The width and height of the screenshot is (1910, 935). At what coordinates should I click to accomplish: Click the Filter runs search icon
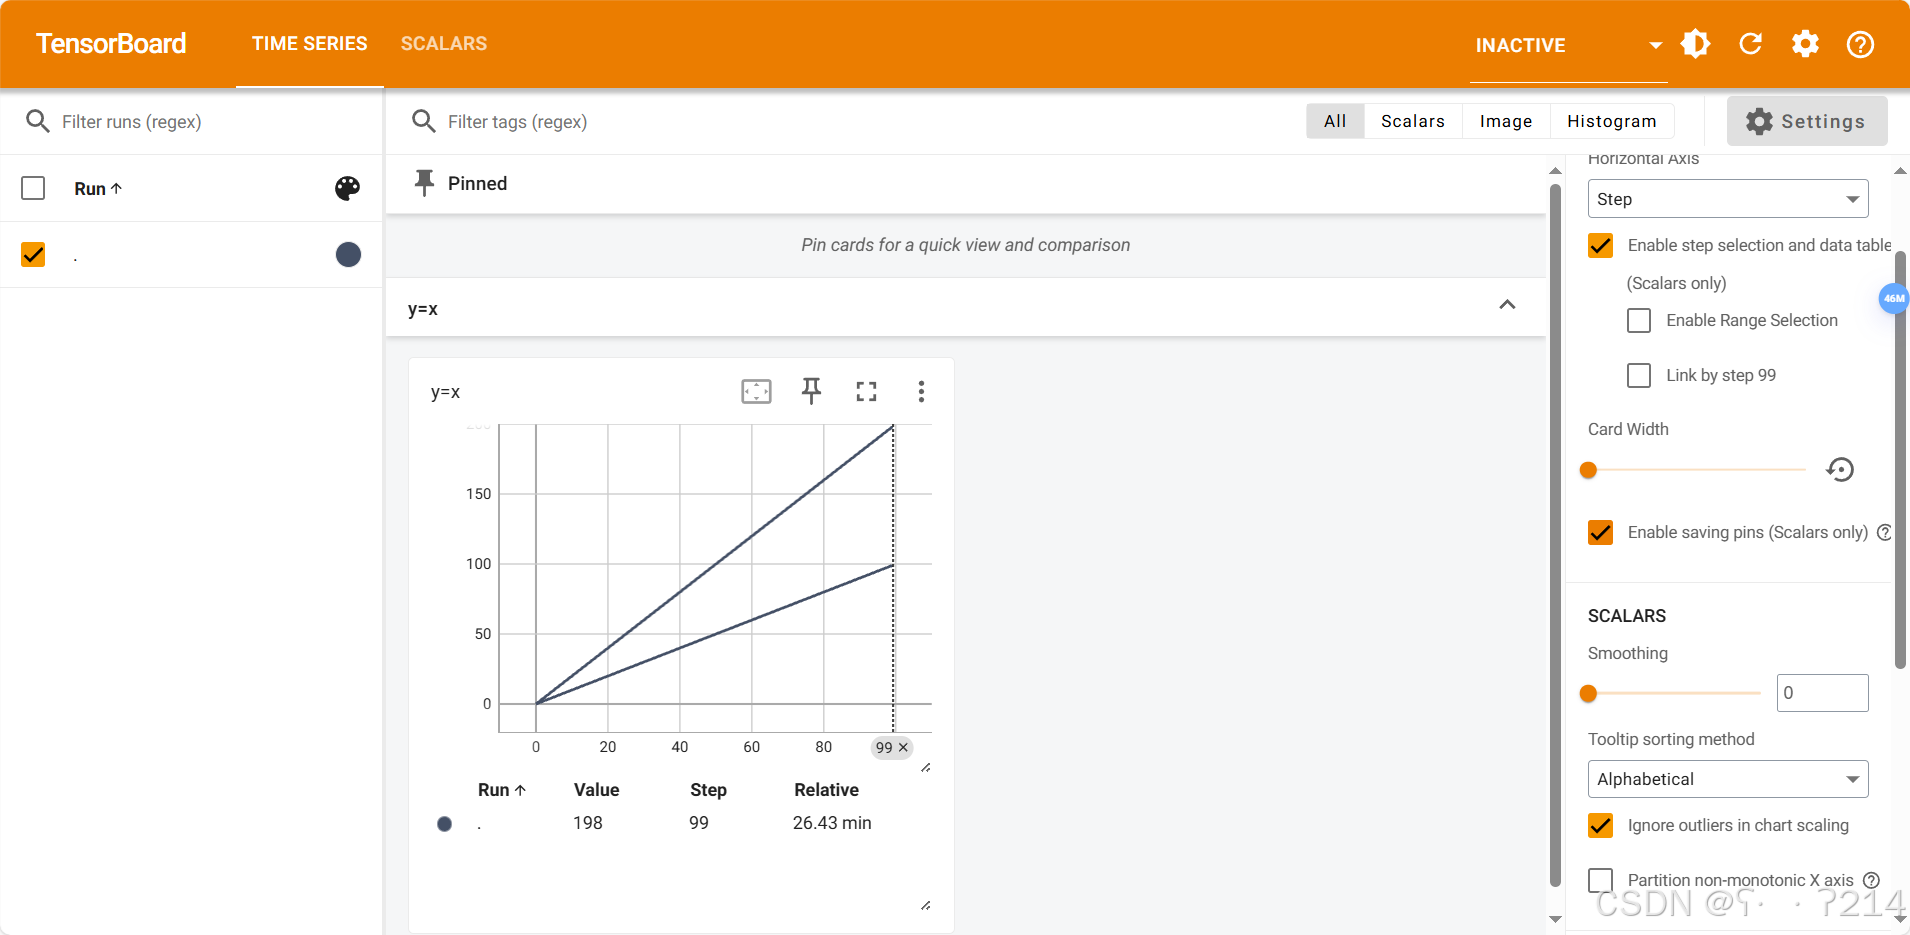(x=38, y=121)
